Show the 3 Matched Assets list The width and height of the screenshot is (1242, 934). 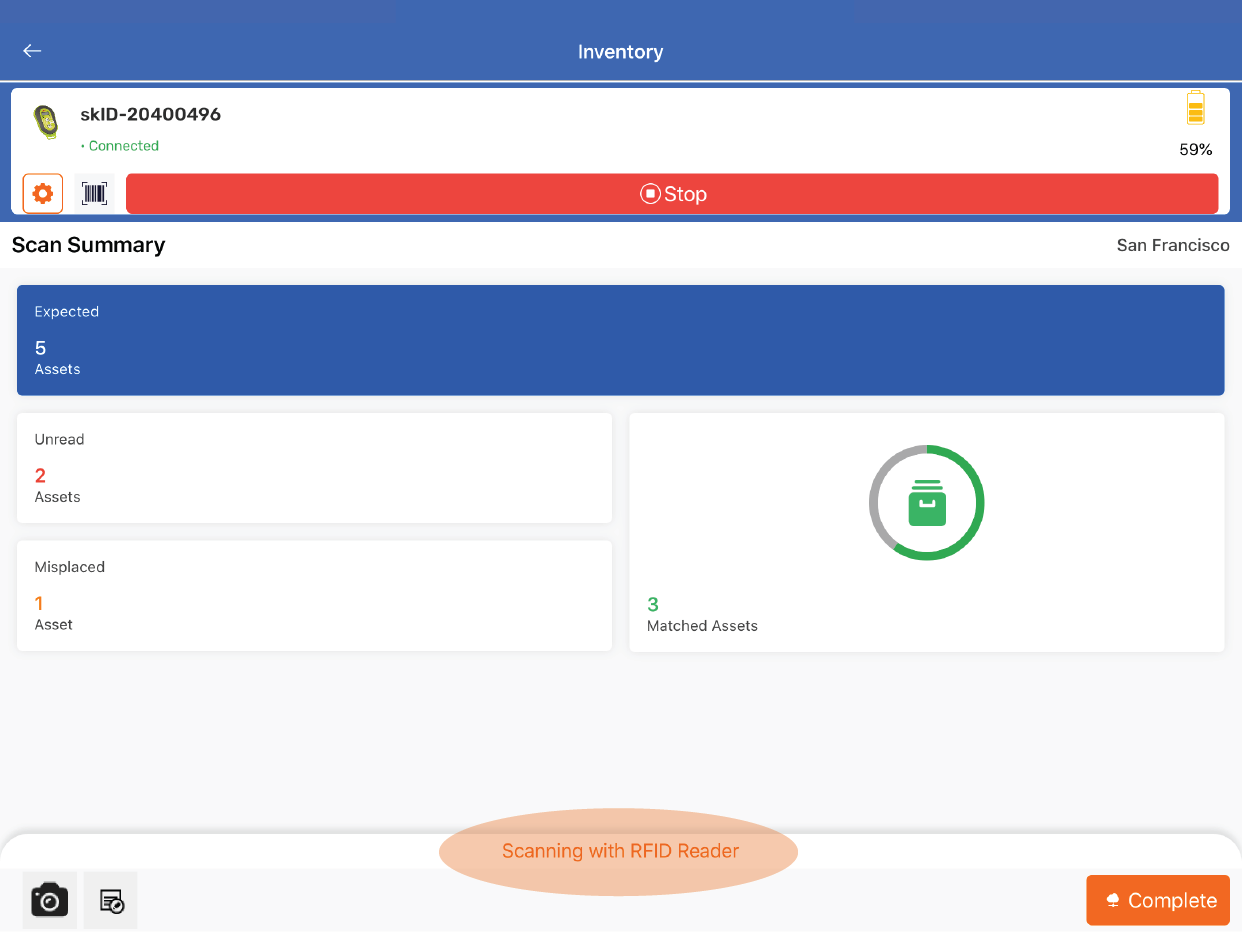[702, 615]
